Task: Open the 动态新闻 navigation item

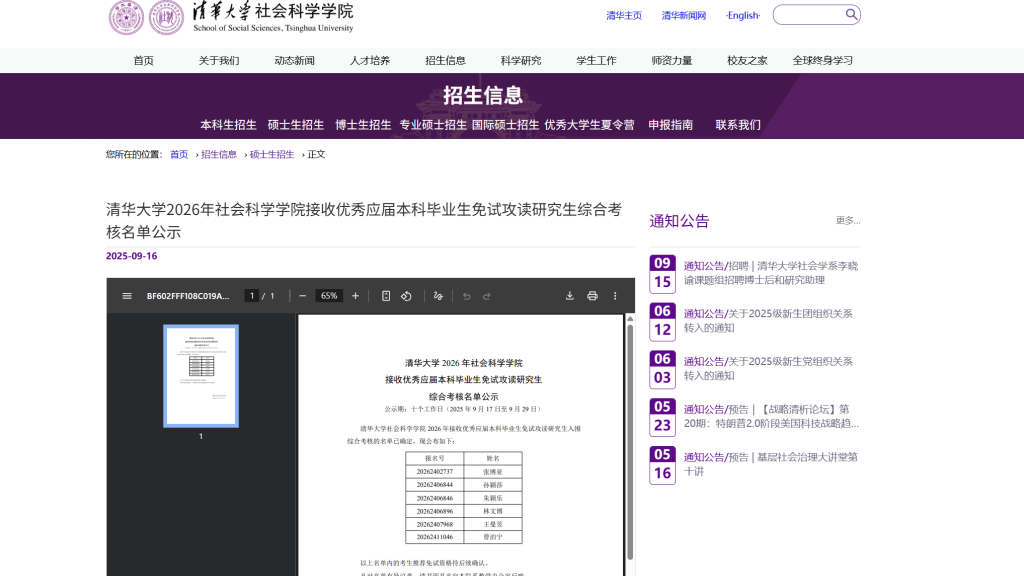Action: (x=295, y=61)
